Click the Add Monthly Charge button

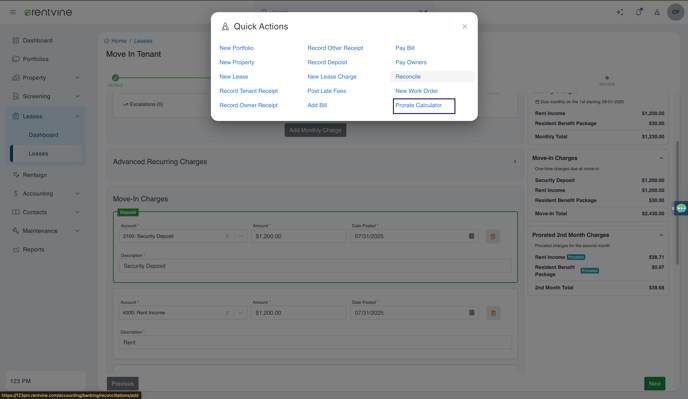315,130
